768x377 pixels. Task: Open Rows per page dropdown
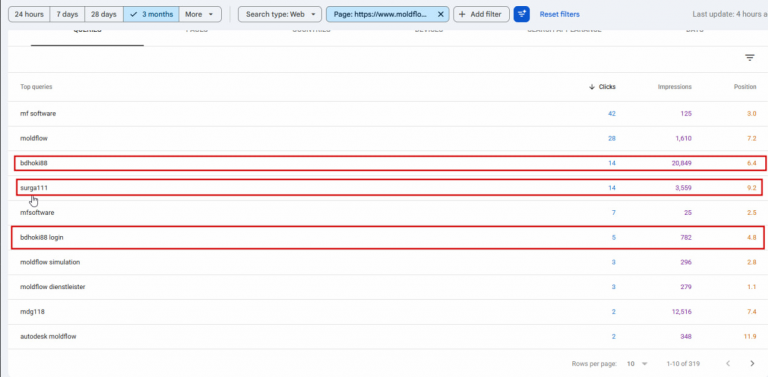click(x=637, y=364)
